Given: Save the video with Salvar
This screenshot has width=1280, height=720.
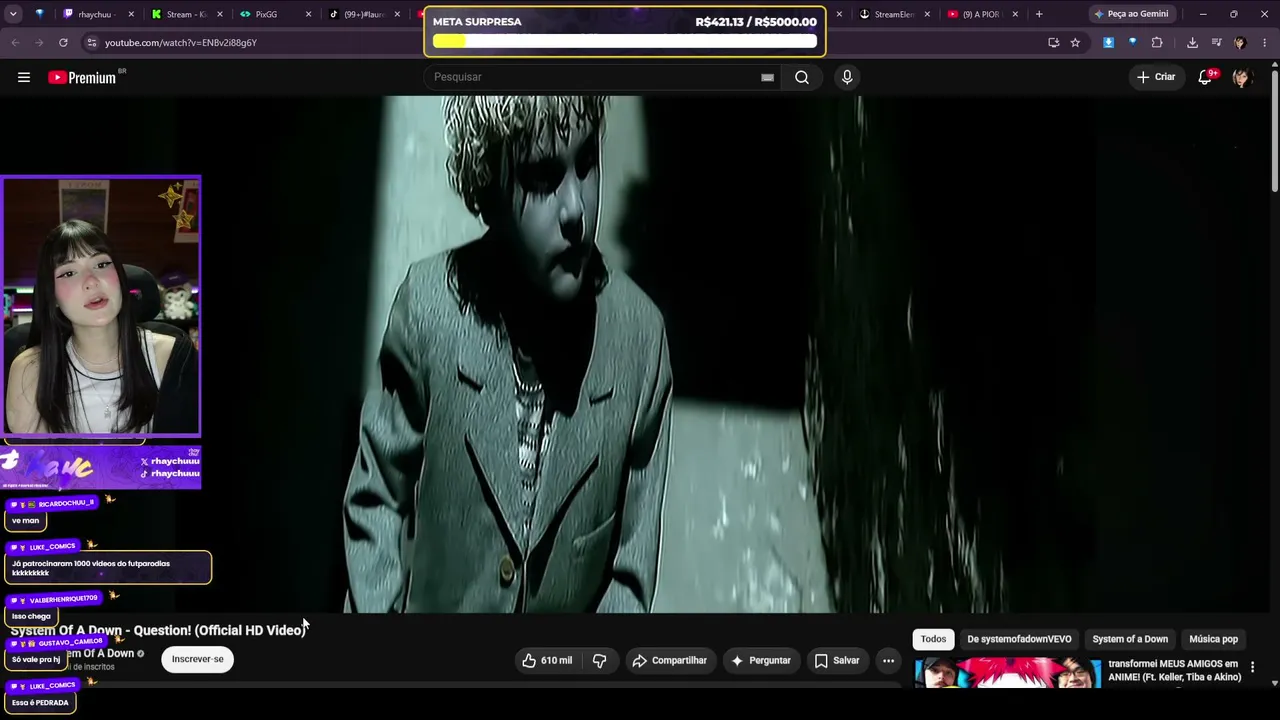Looking at the screenshot, I should (x=837, y=660).
